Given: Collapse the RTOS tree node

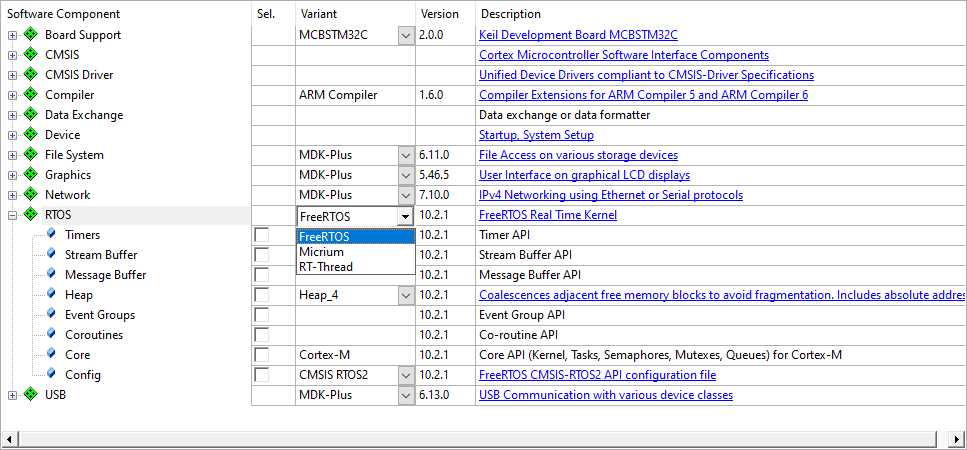Looking at the screenshot, I should pos(12,215).
